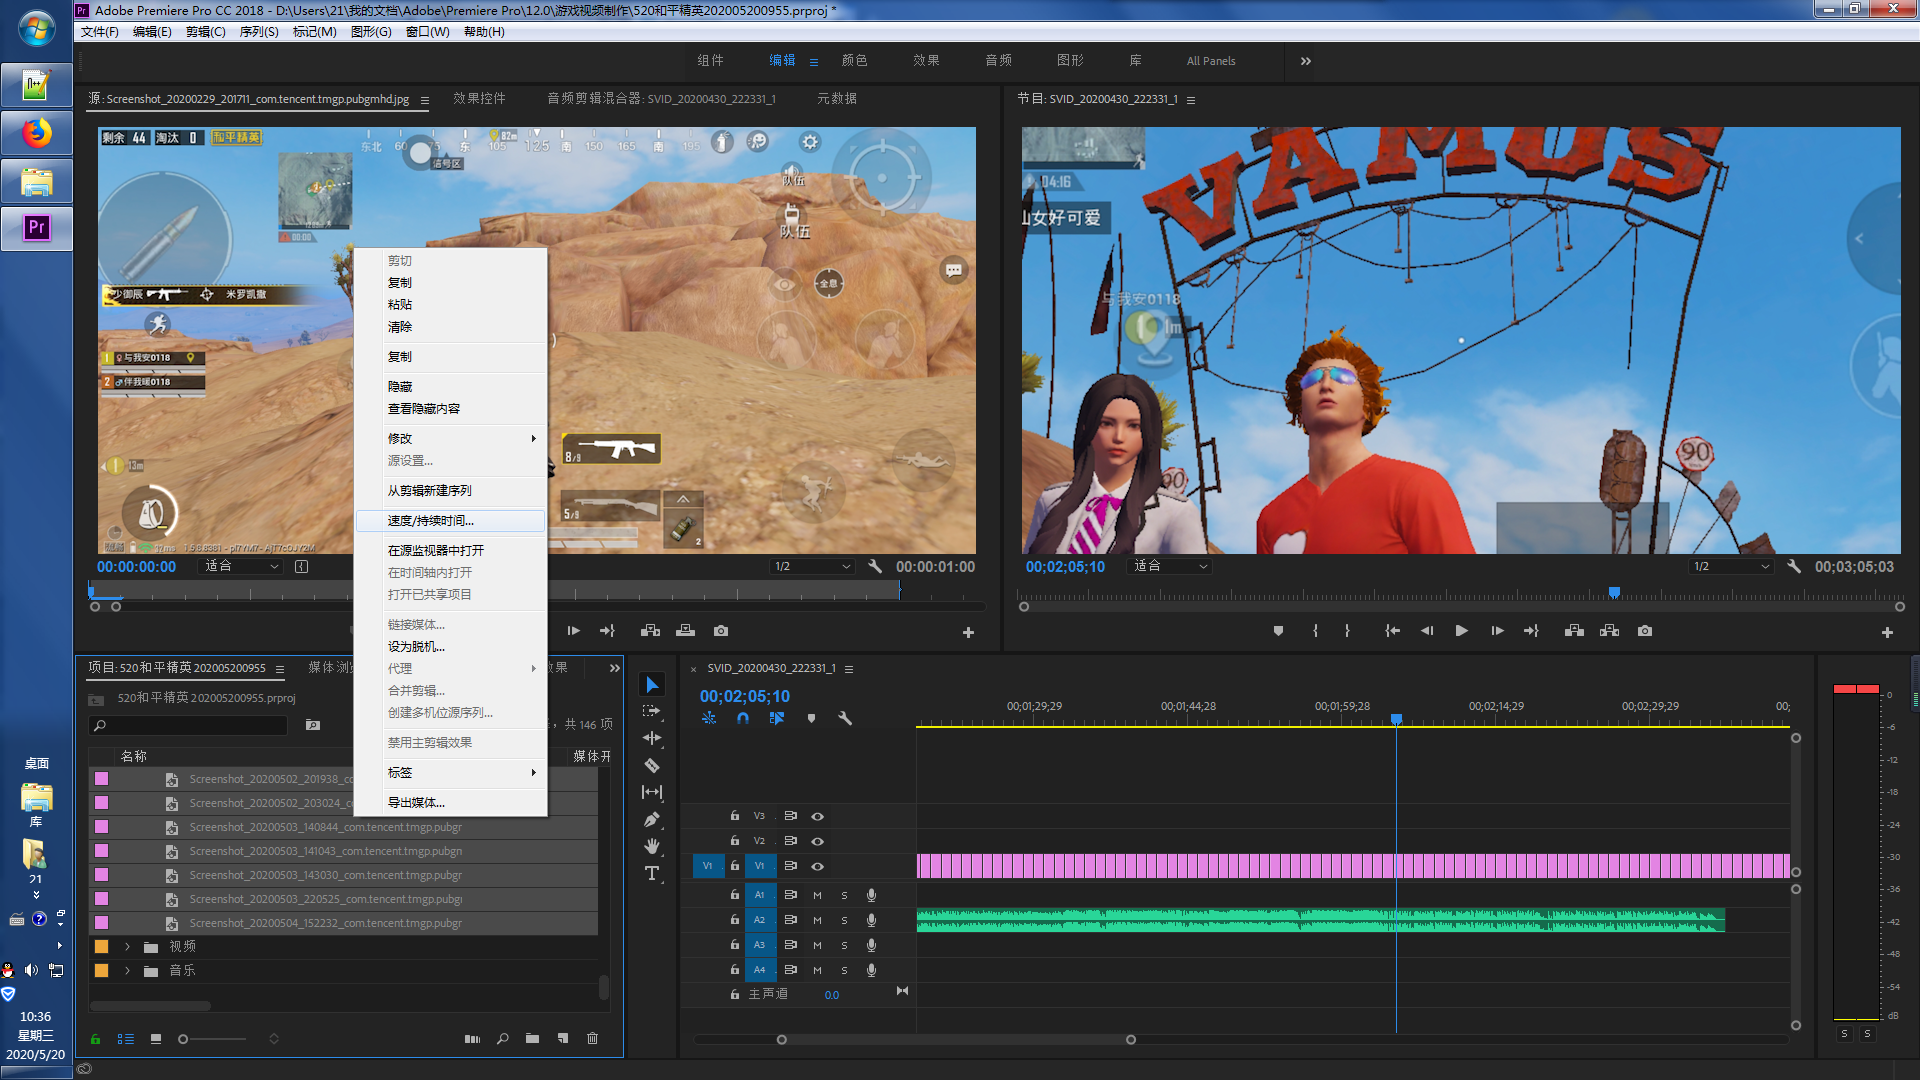The width and height of the screenshot is (1920, 1080).
Task: Open timeline display settings wrench
Action: point(845,718)
